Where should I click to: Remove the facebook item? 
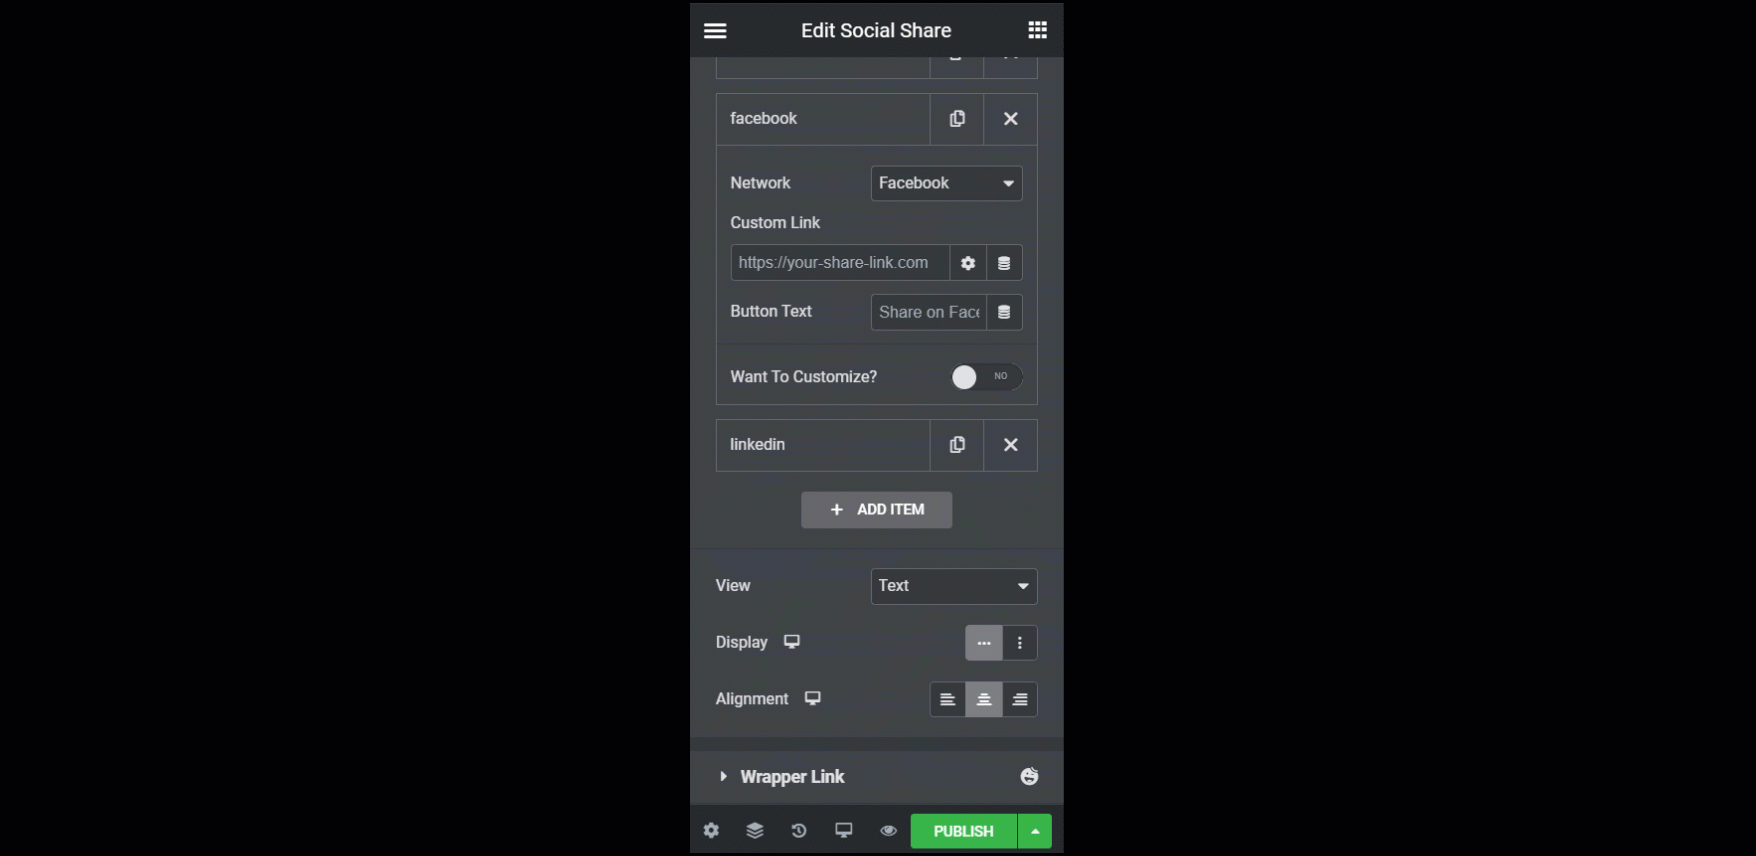(x=1011, y=119)
